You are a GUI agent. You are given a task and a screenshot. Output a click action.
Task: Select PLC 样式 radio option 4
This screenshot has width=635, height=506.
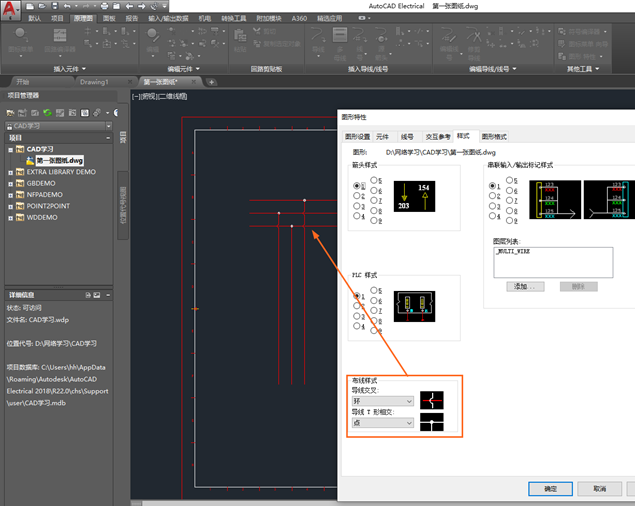coord(357,326)
